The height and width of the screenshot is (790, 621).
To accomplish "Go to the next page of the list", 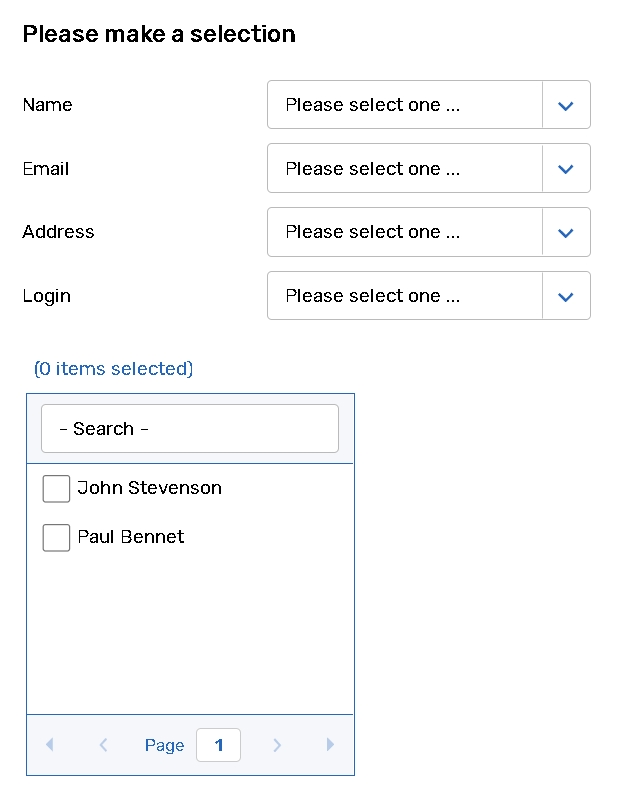I will (277, 745).
